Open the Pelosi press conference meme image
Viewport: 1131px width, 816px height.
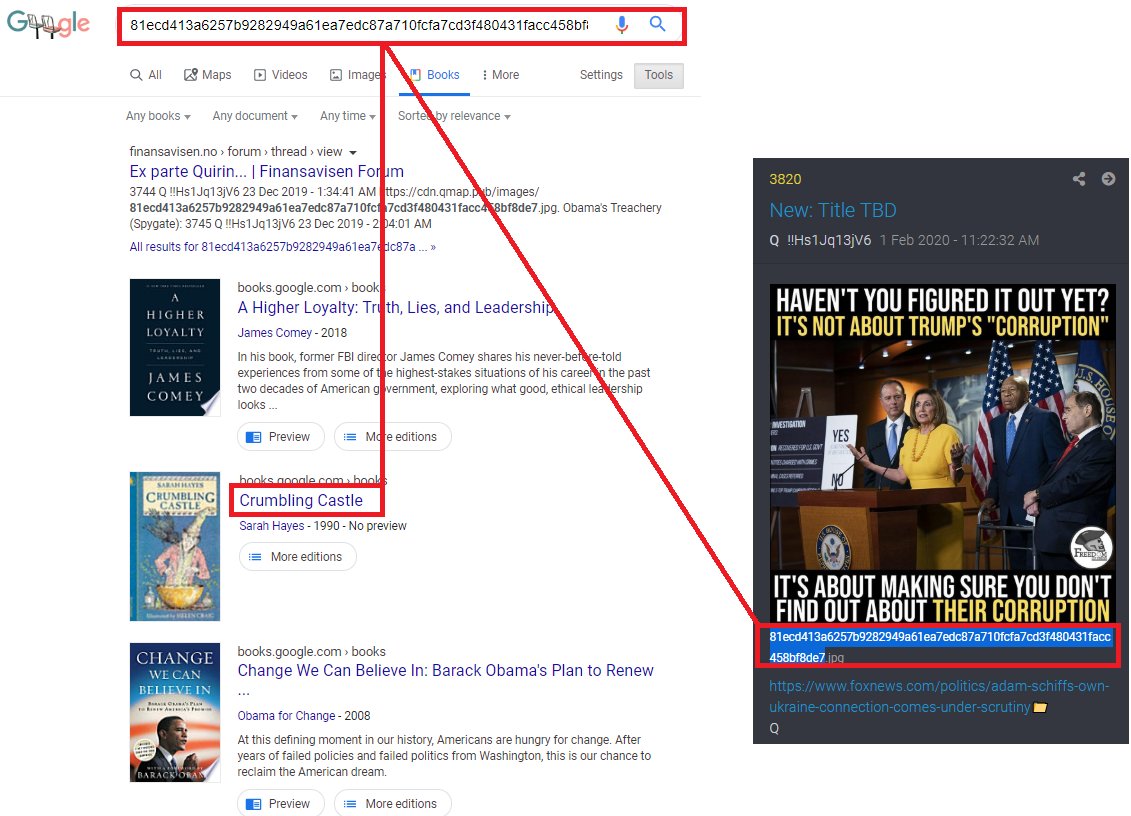tap(942, 454)
